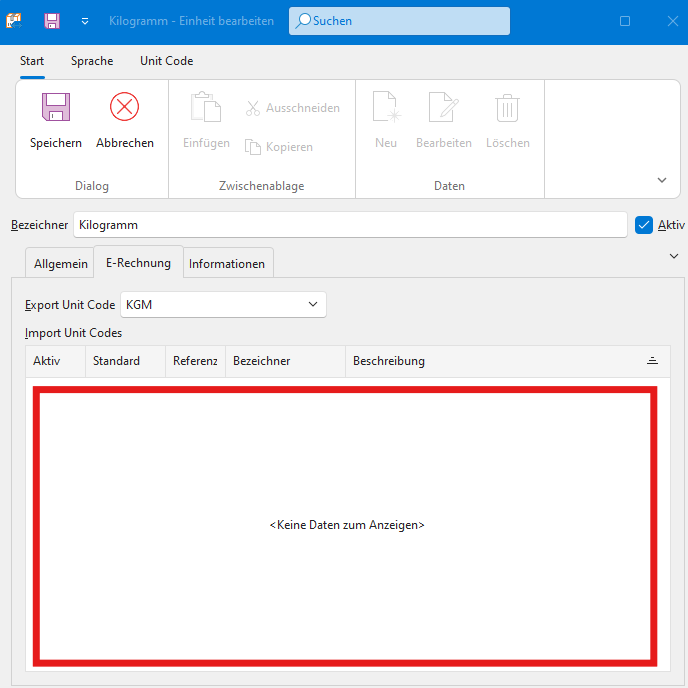Collapse the tab panel chevron below Aktiv
This screenshot has width=688, height=688.
673,256
